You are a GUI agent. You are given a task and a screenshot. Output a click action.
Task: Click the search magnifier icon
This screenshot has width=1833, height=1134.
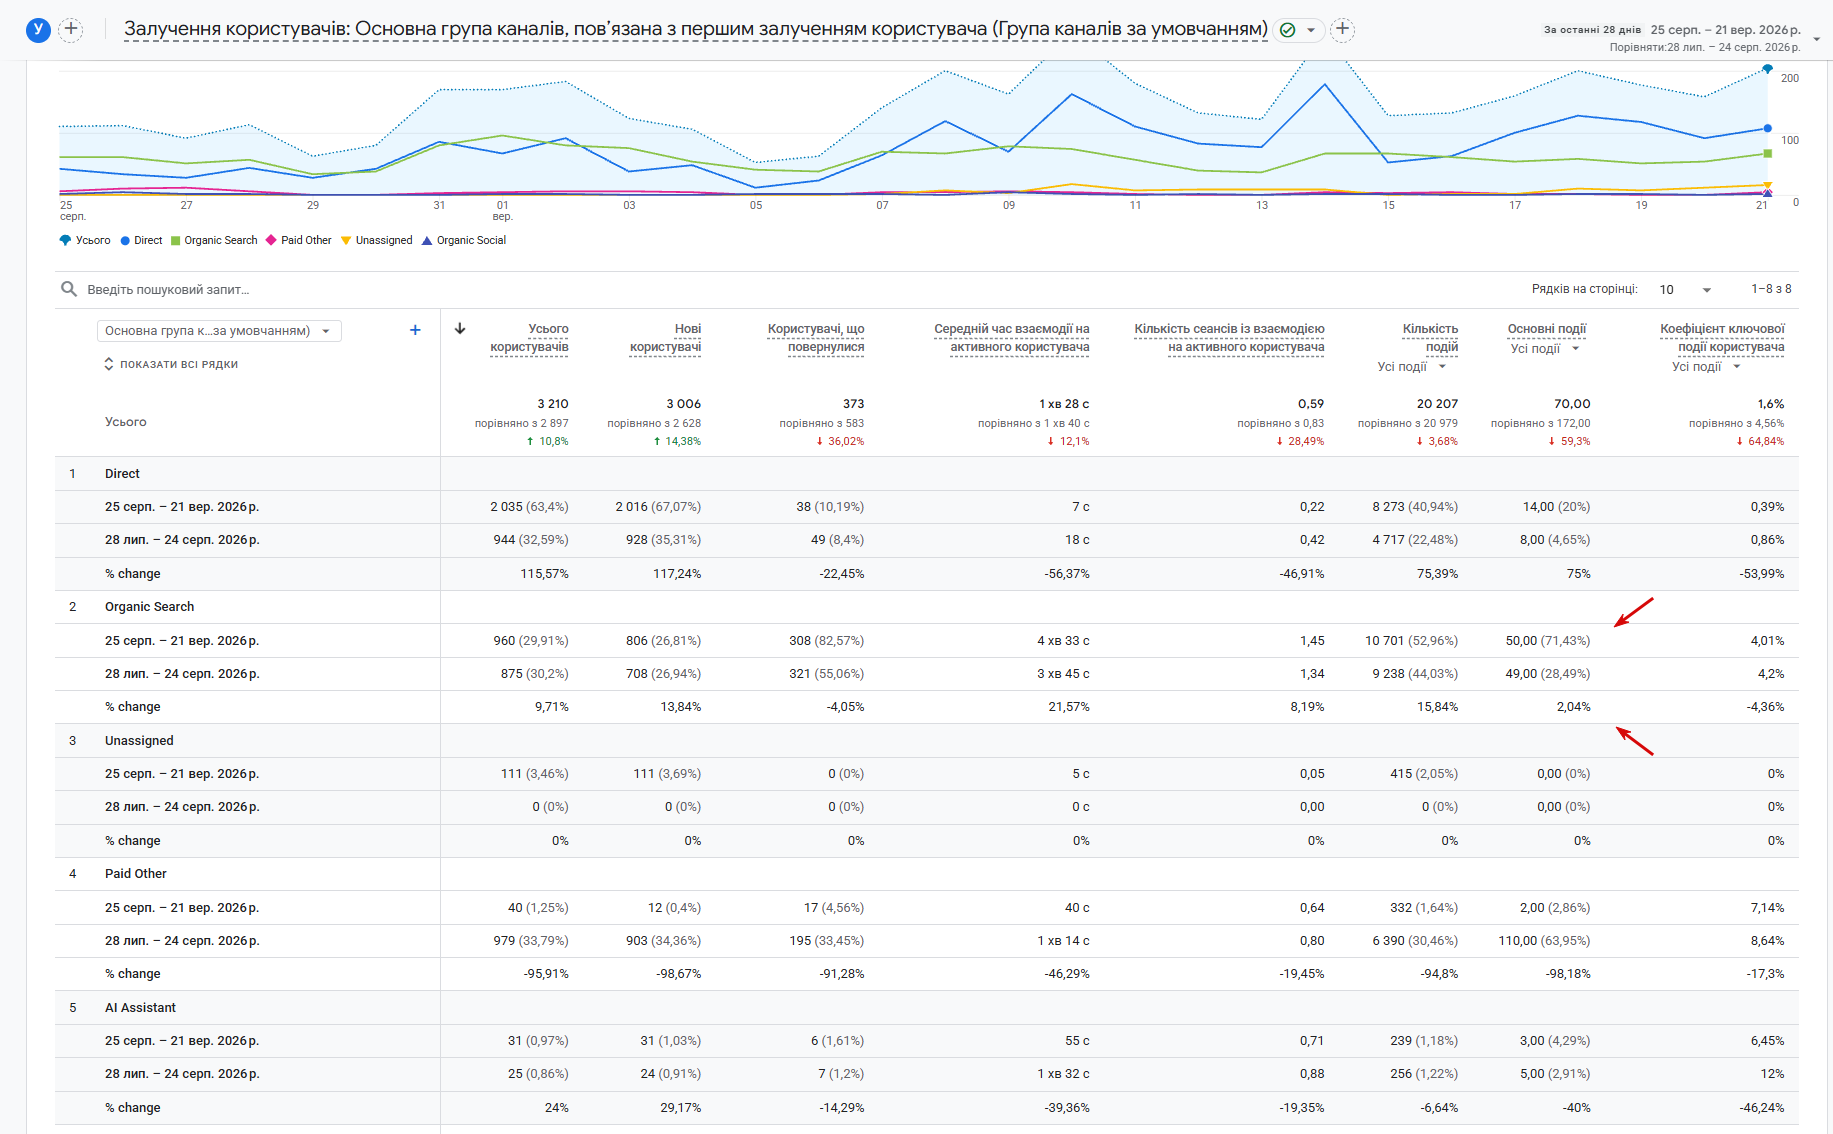click(69, 289)
